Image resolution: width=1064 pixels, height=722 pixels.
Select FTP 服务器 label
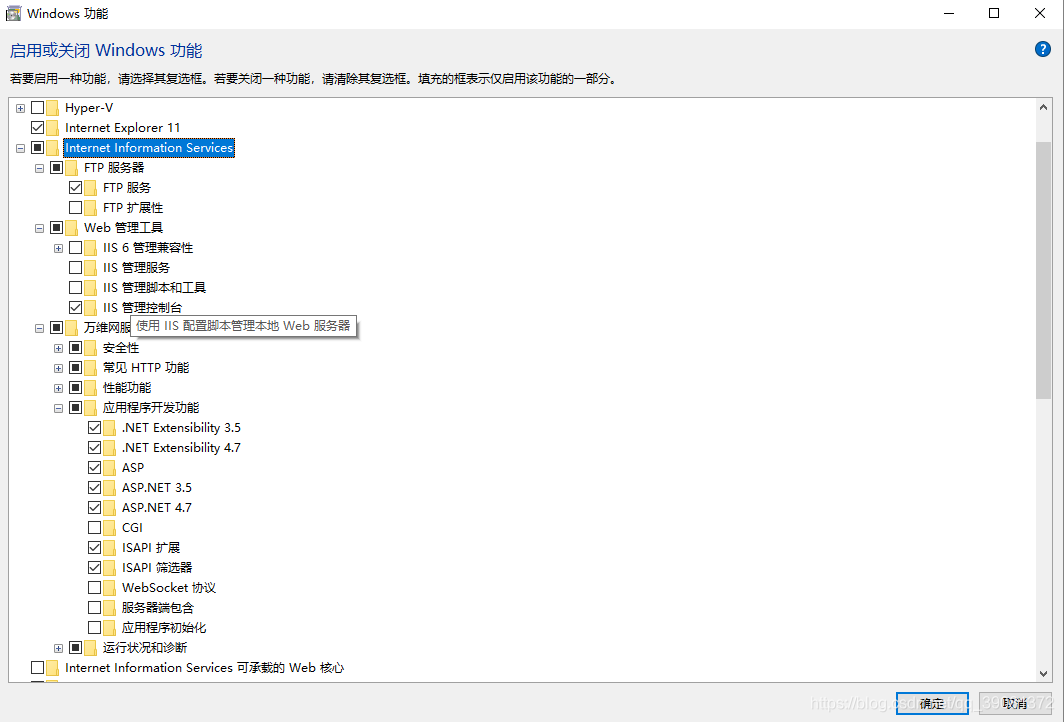(114, 168)
